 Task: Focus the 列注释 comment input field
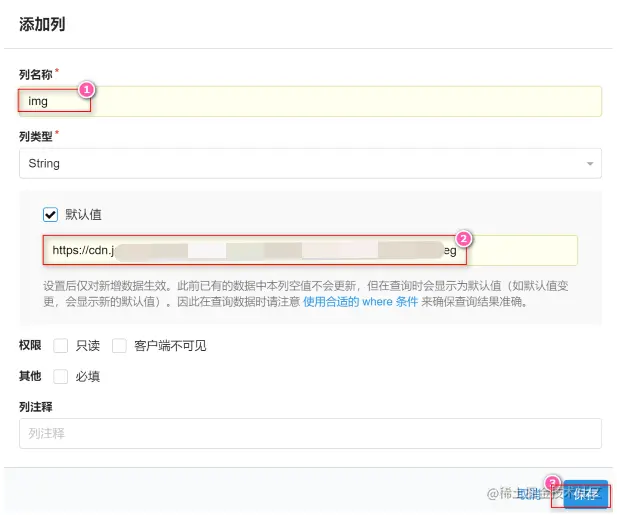[x=310, y=434]
